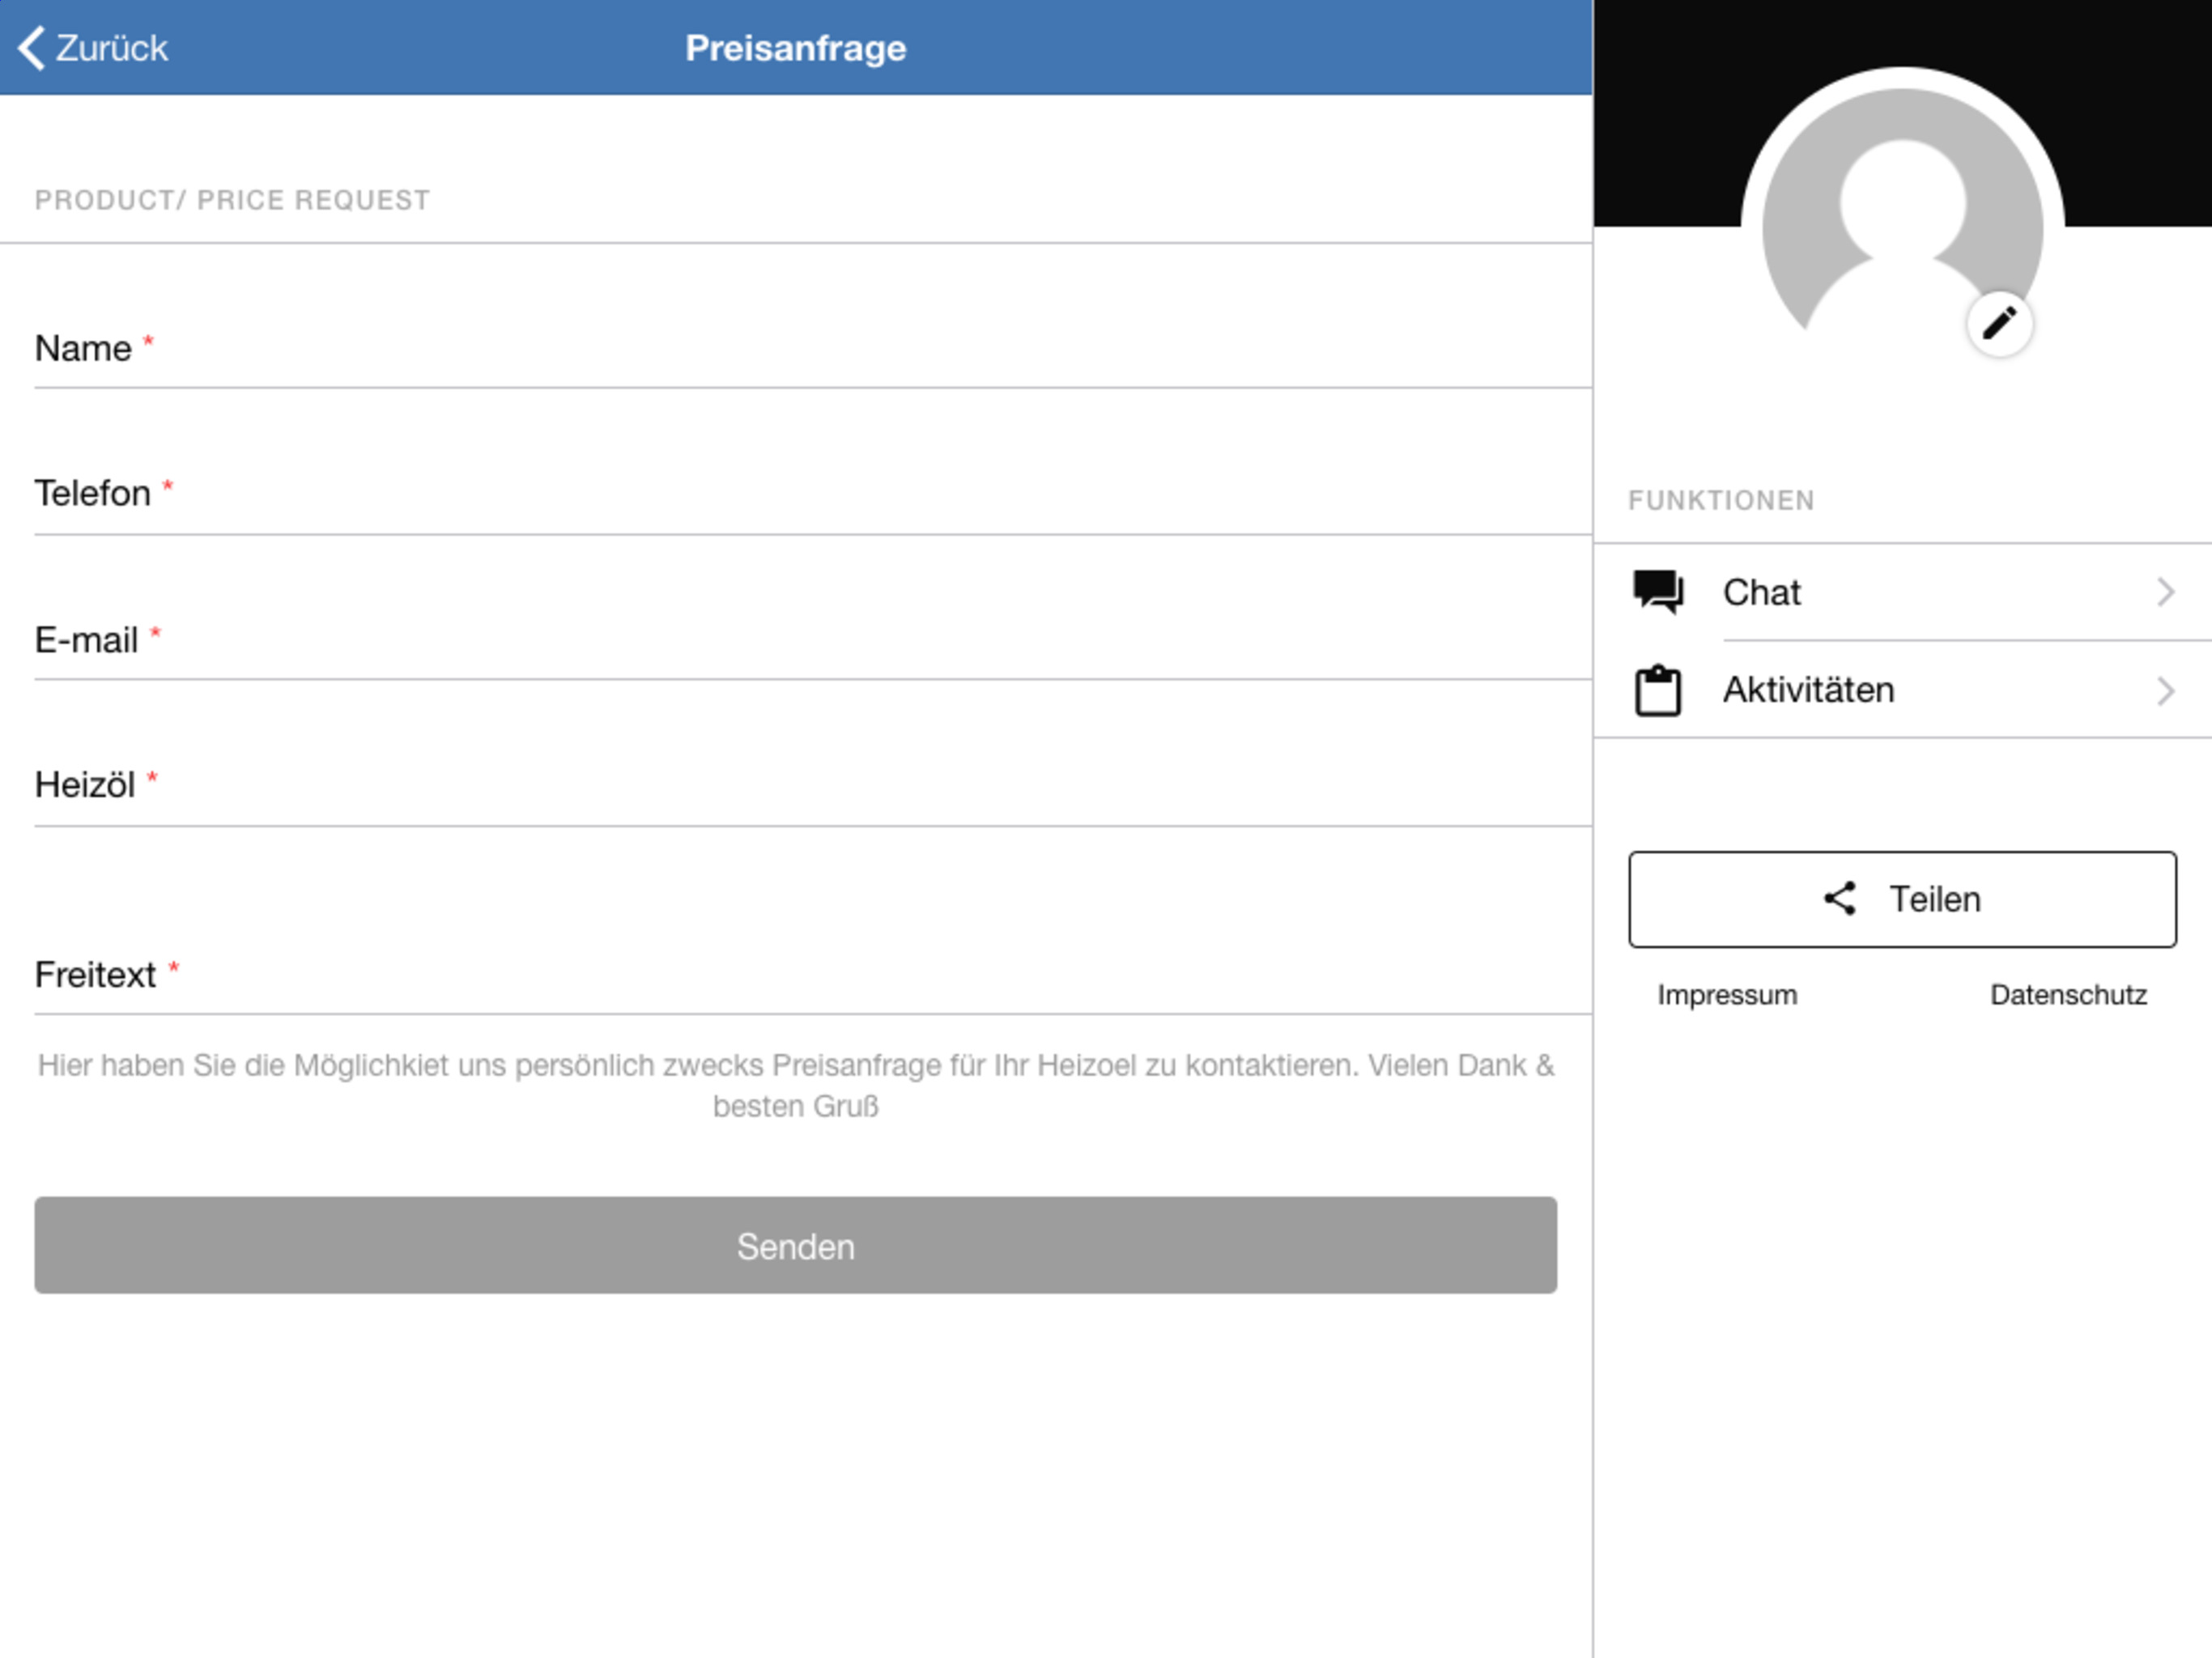The width and height of the screenshot is (2212, 1658).
Task: Click the Preisanfrage page title
Action: tap(795, 48)
